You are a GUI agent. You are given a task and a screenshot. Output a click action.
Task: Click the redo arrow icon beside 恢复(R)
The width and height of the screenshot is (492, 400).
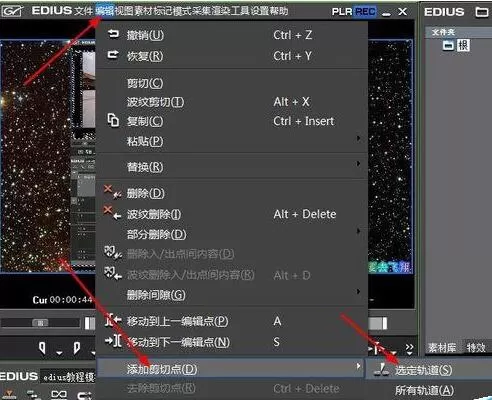coord(113,55)
